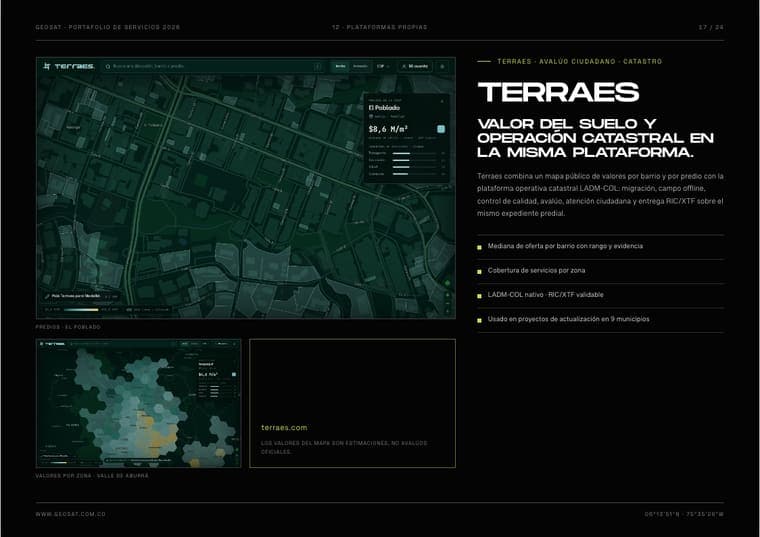Screen dimensions: 760x537
Task: Click the Terraes logo in the app header
Action: coord(68,66)
